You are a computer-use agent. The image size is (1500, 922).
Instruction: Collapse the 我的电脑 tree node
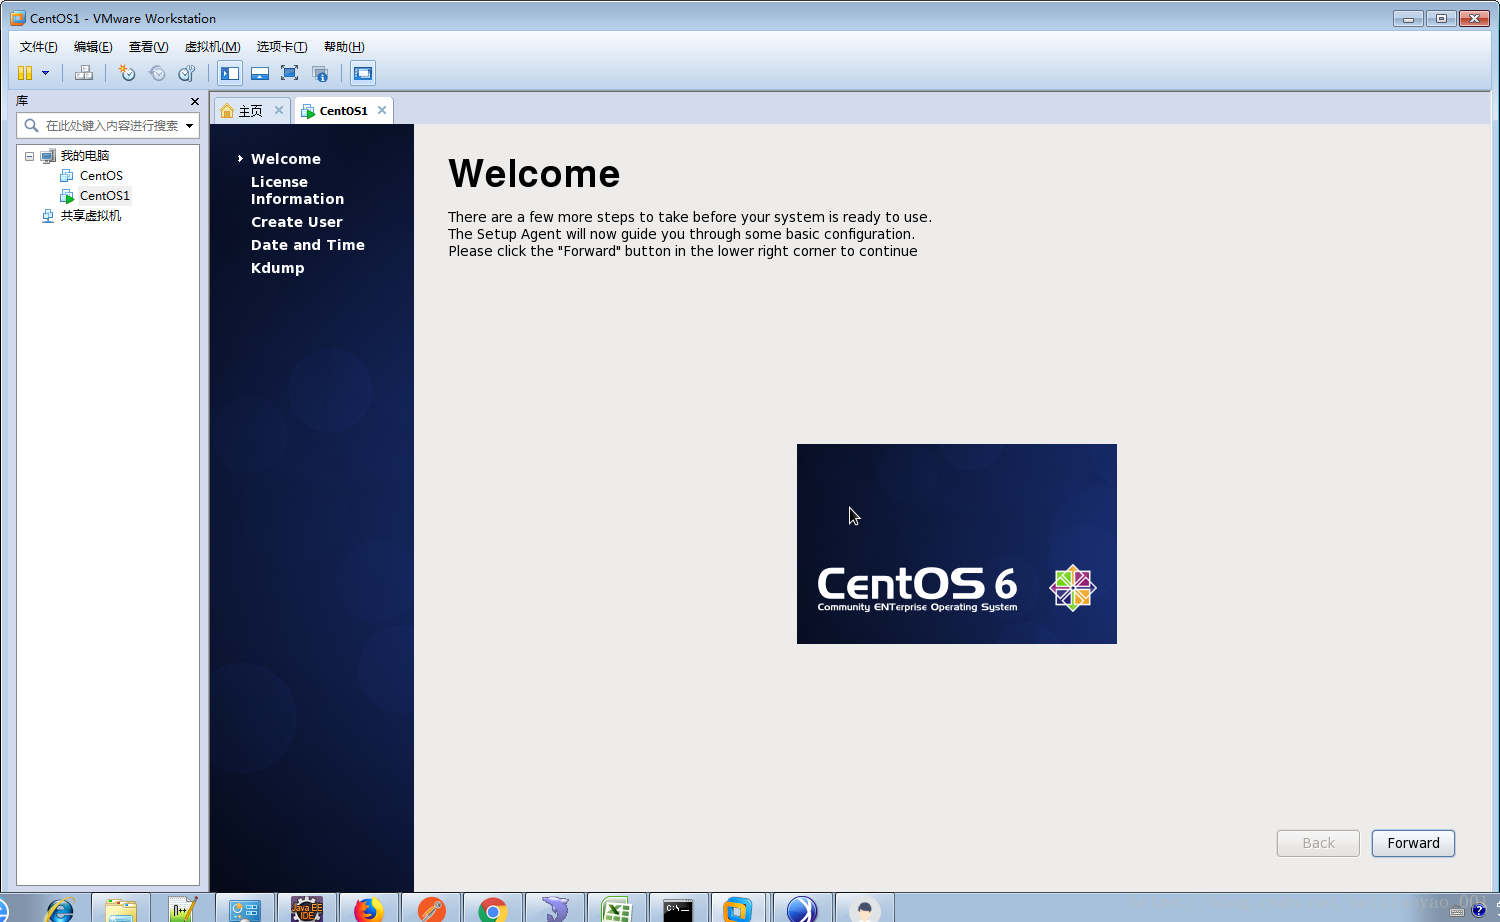pyautogui.click(x=29, y=156)
